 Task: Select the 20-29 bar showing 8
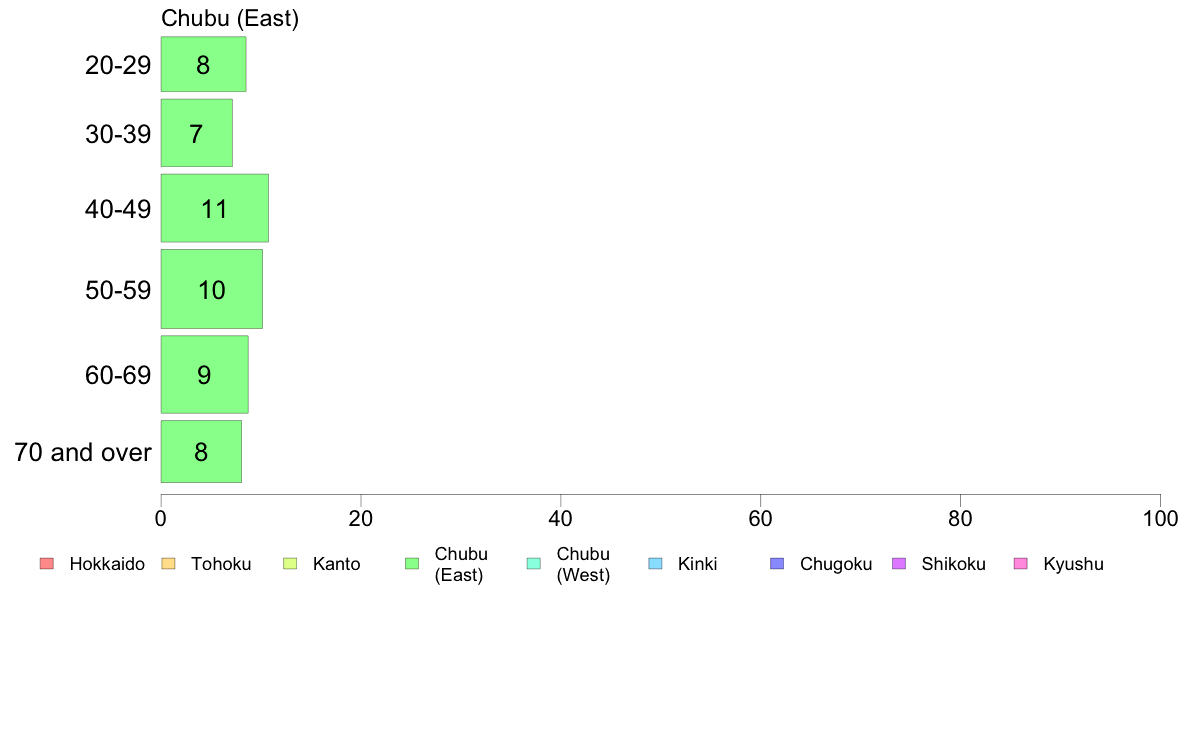203,64
